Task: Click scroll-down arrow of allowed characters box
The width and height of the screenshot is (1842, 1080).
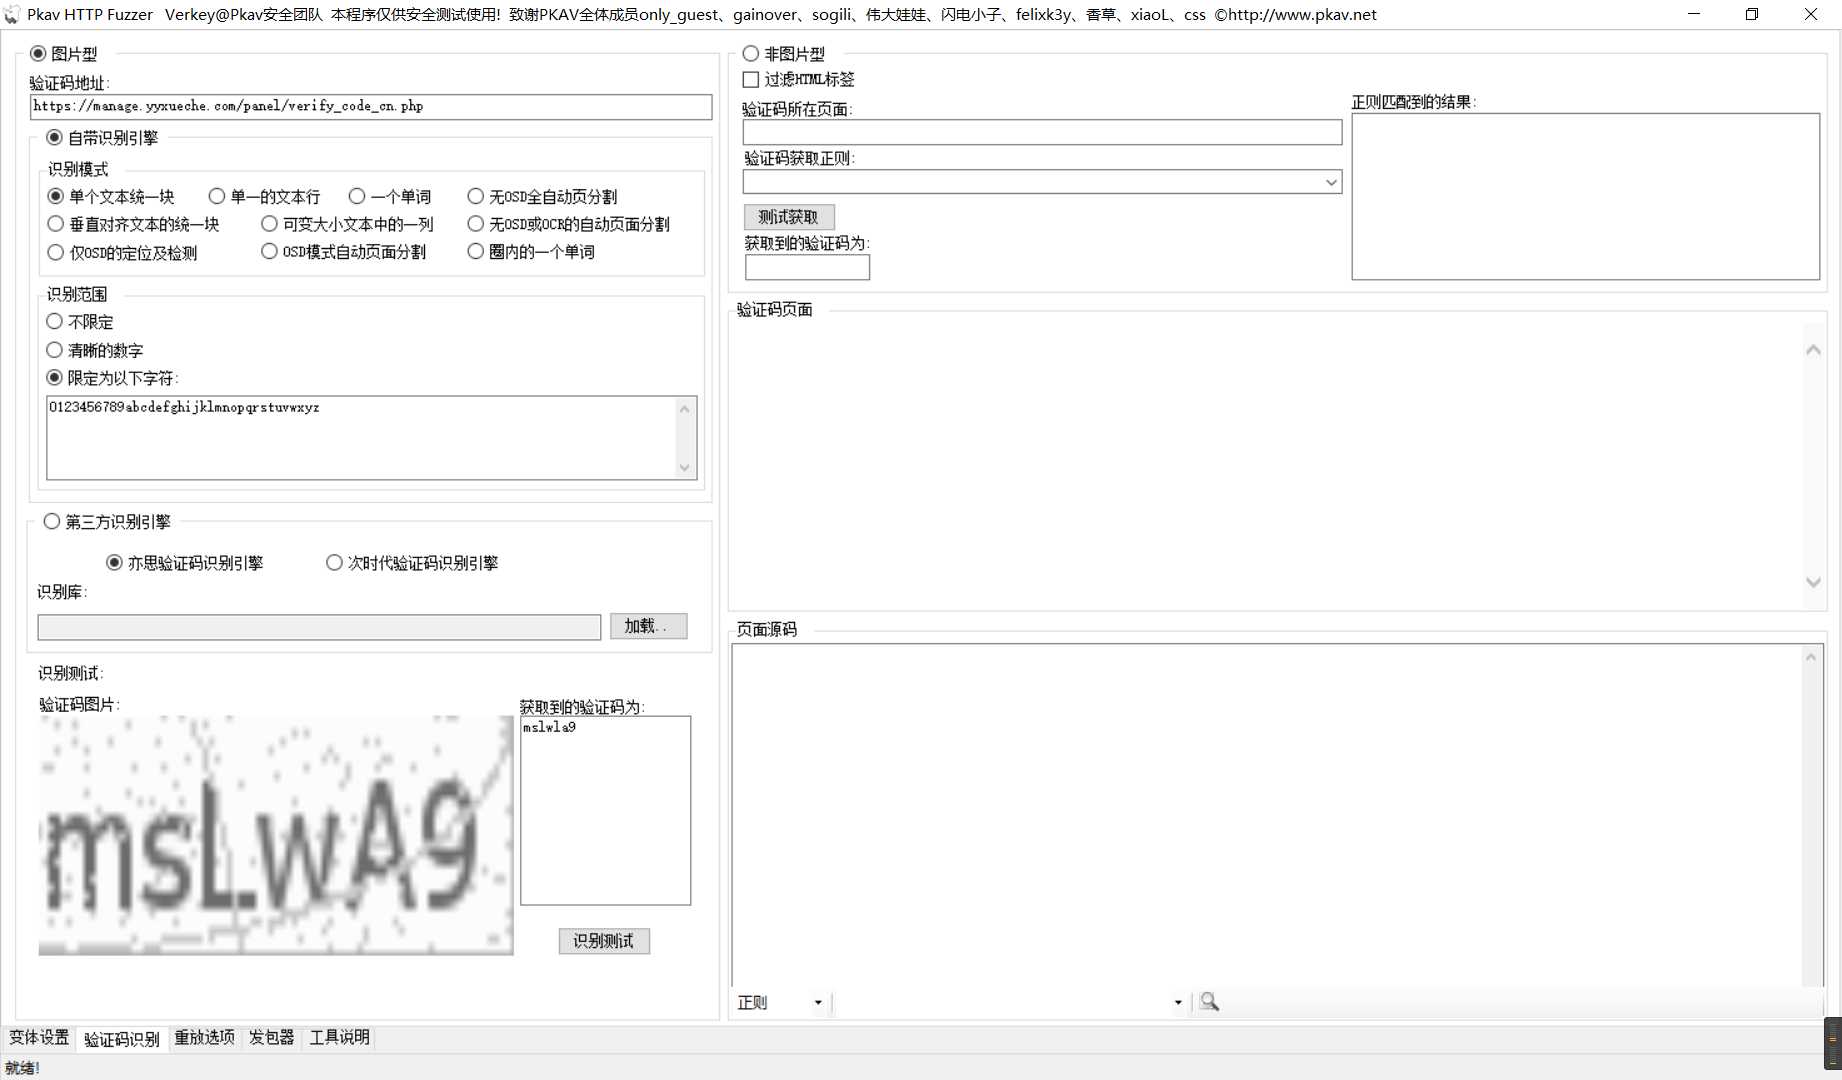Action: click(685, 468)
